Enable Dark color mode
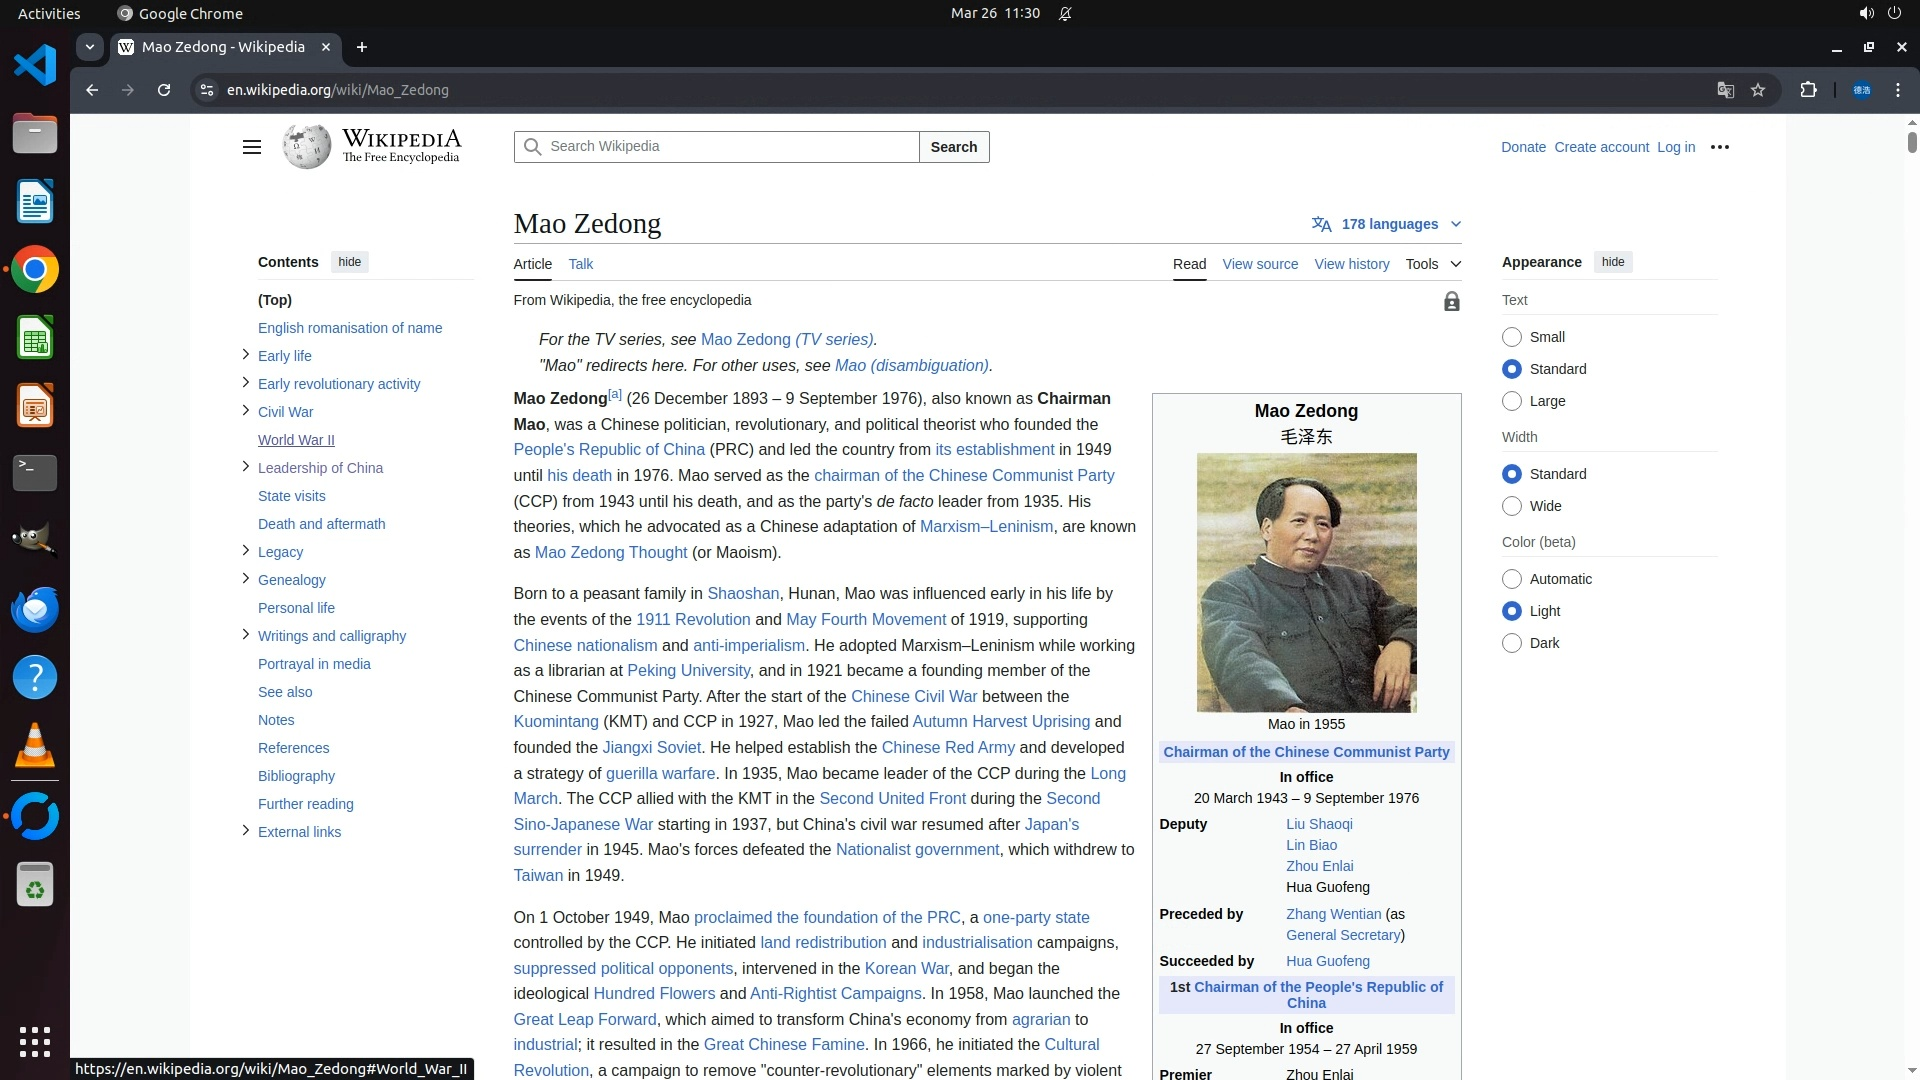This screenshot has height=1080, width=1920. click(x=1512, y=643)
